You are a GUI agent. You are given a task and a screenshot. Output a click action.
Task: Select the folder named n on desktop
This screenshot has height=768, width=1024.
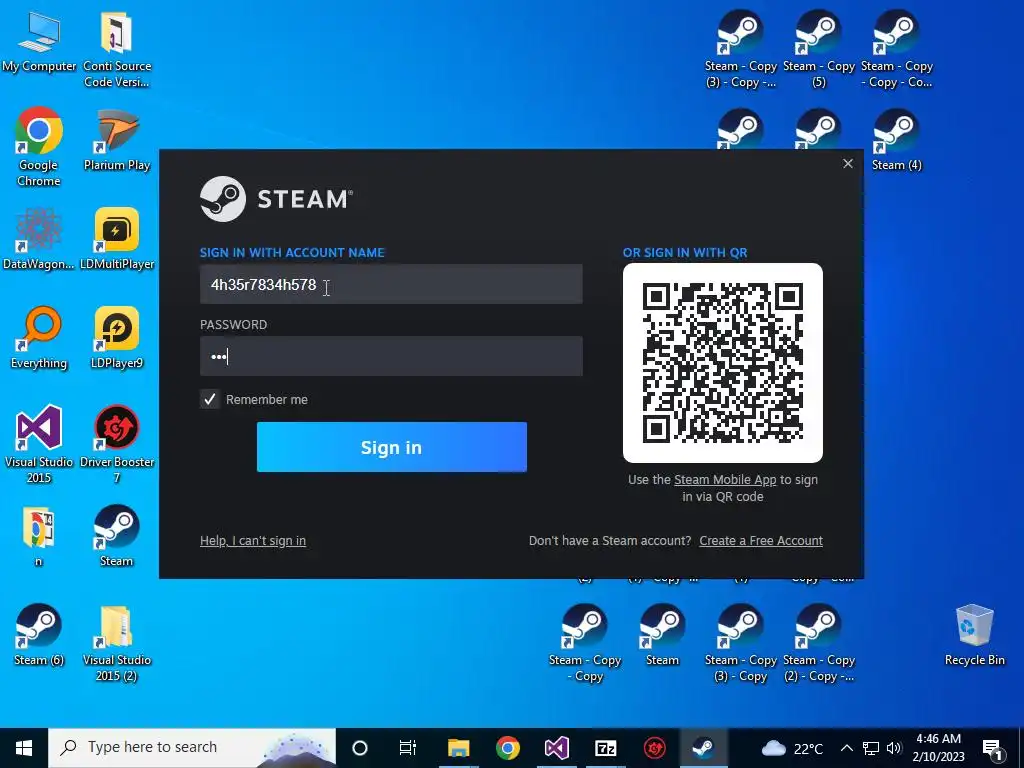coord(39,536)
